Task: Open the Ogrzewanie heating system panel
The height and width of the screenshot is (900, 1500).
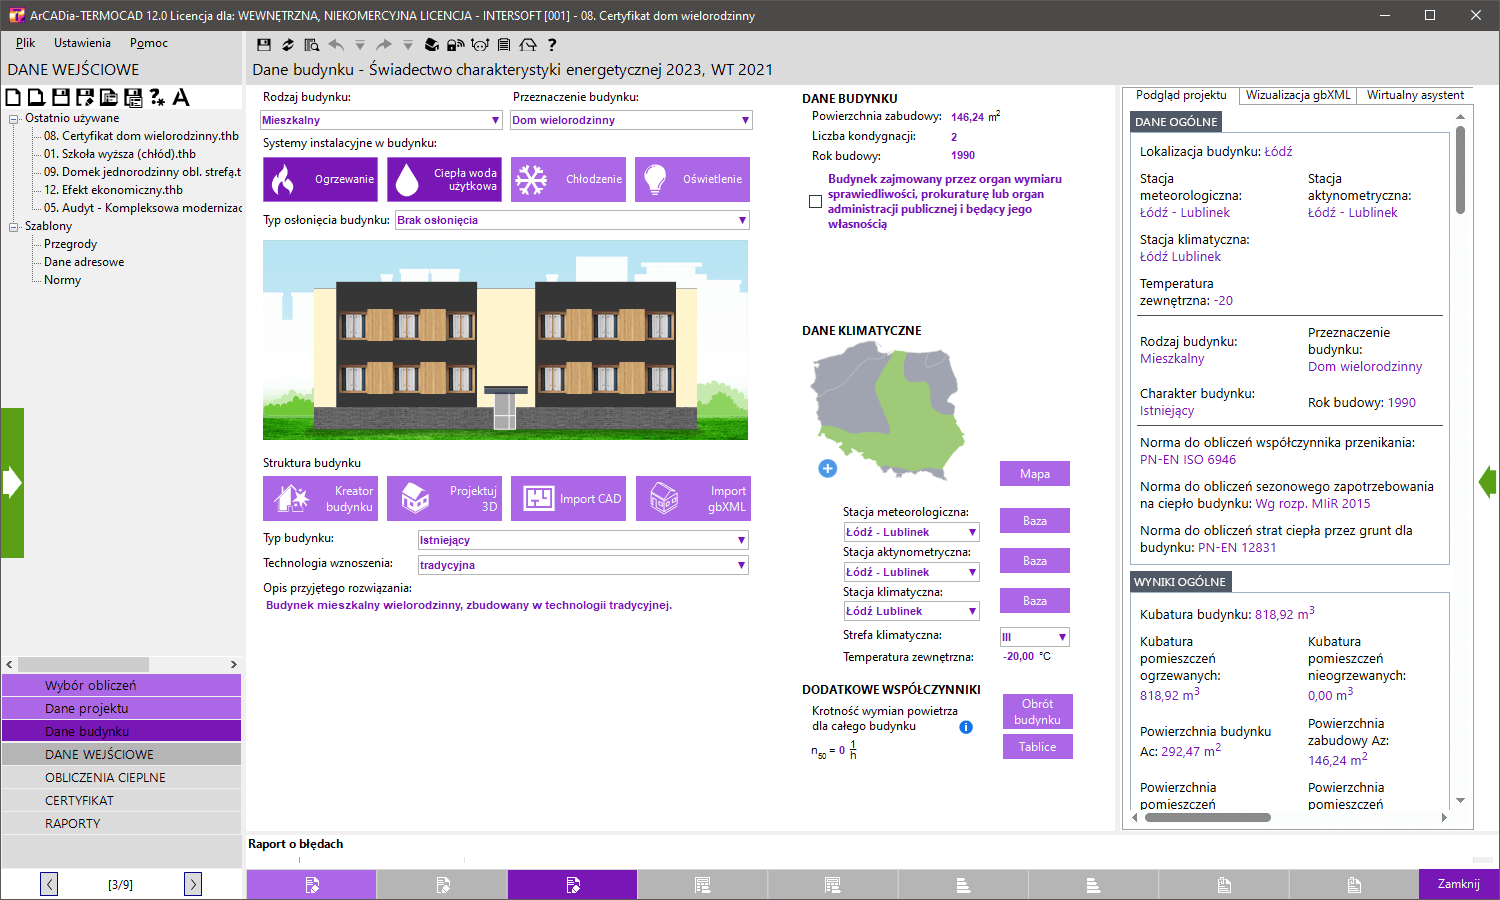Action: 321,180
